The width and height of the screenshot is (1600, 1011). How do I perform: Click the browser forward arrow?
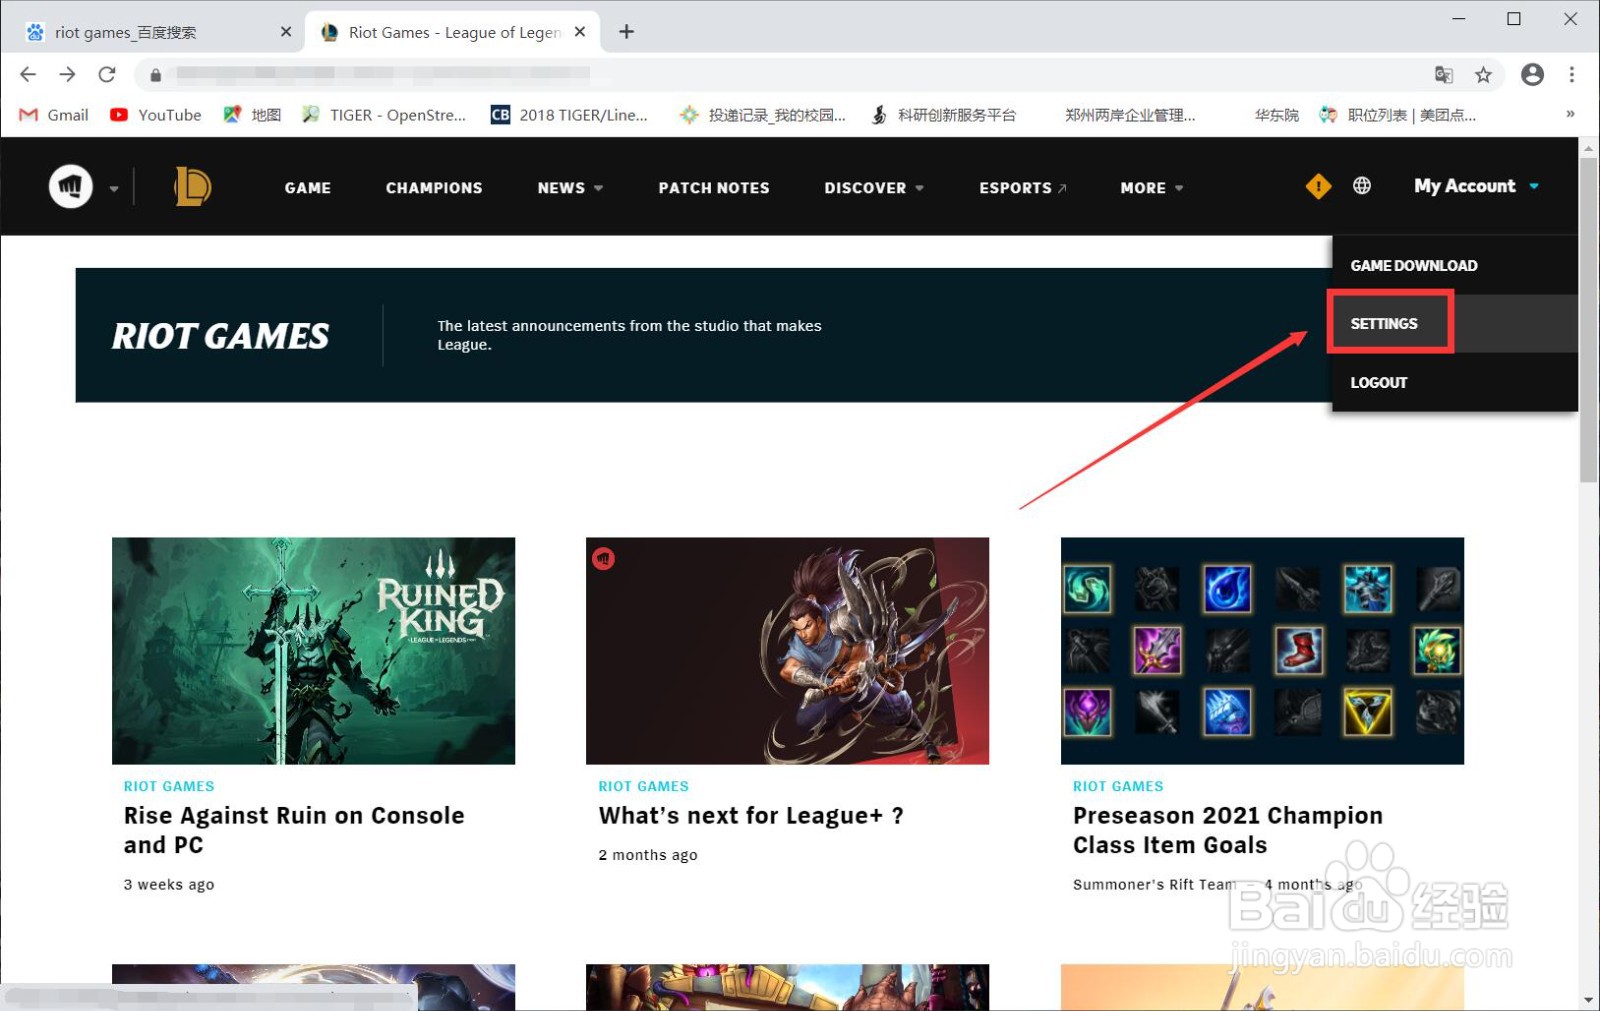[67, 74]
